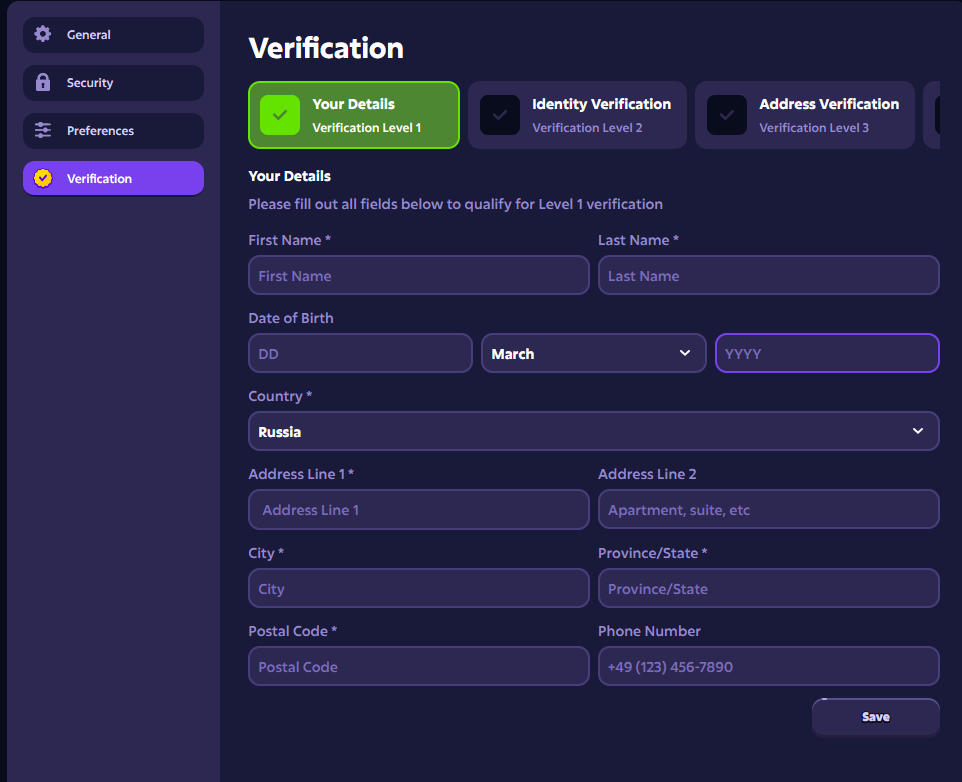Click the YYYY birth year field
The height and width of the screenshot is (782, 962).
[827, 353]
